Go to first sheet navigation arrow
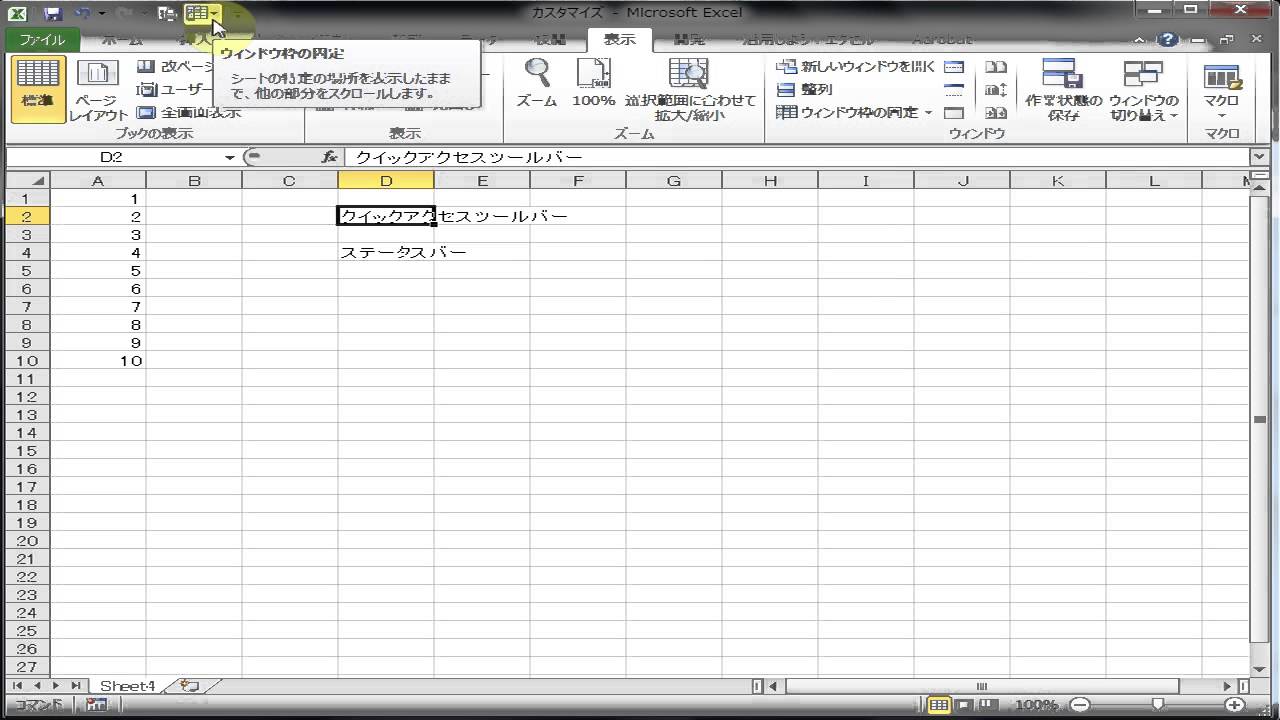Screen dimensions: 1280x720 [x=19, y=686]
